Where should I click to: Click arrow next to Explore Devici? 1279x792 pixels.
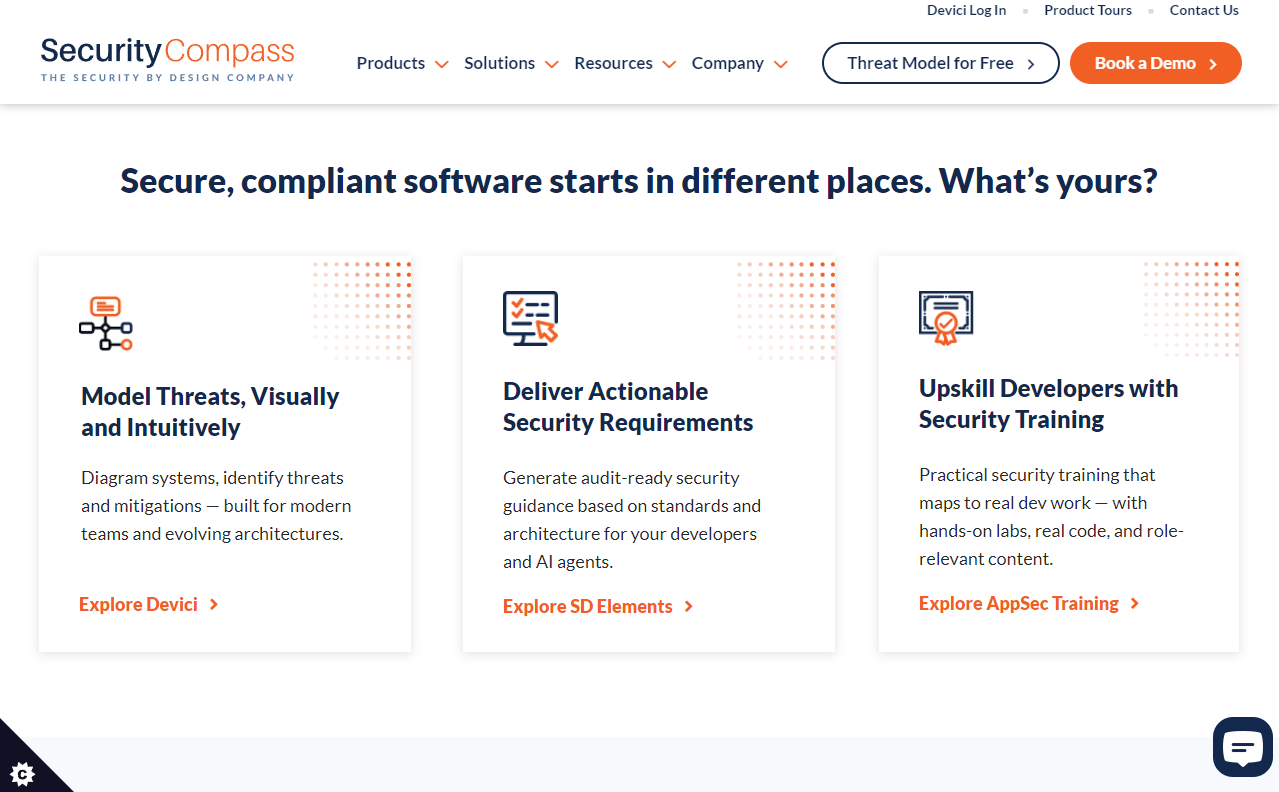tap(214, 604)
